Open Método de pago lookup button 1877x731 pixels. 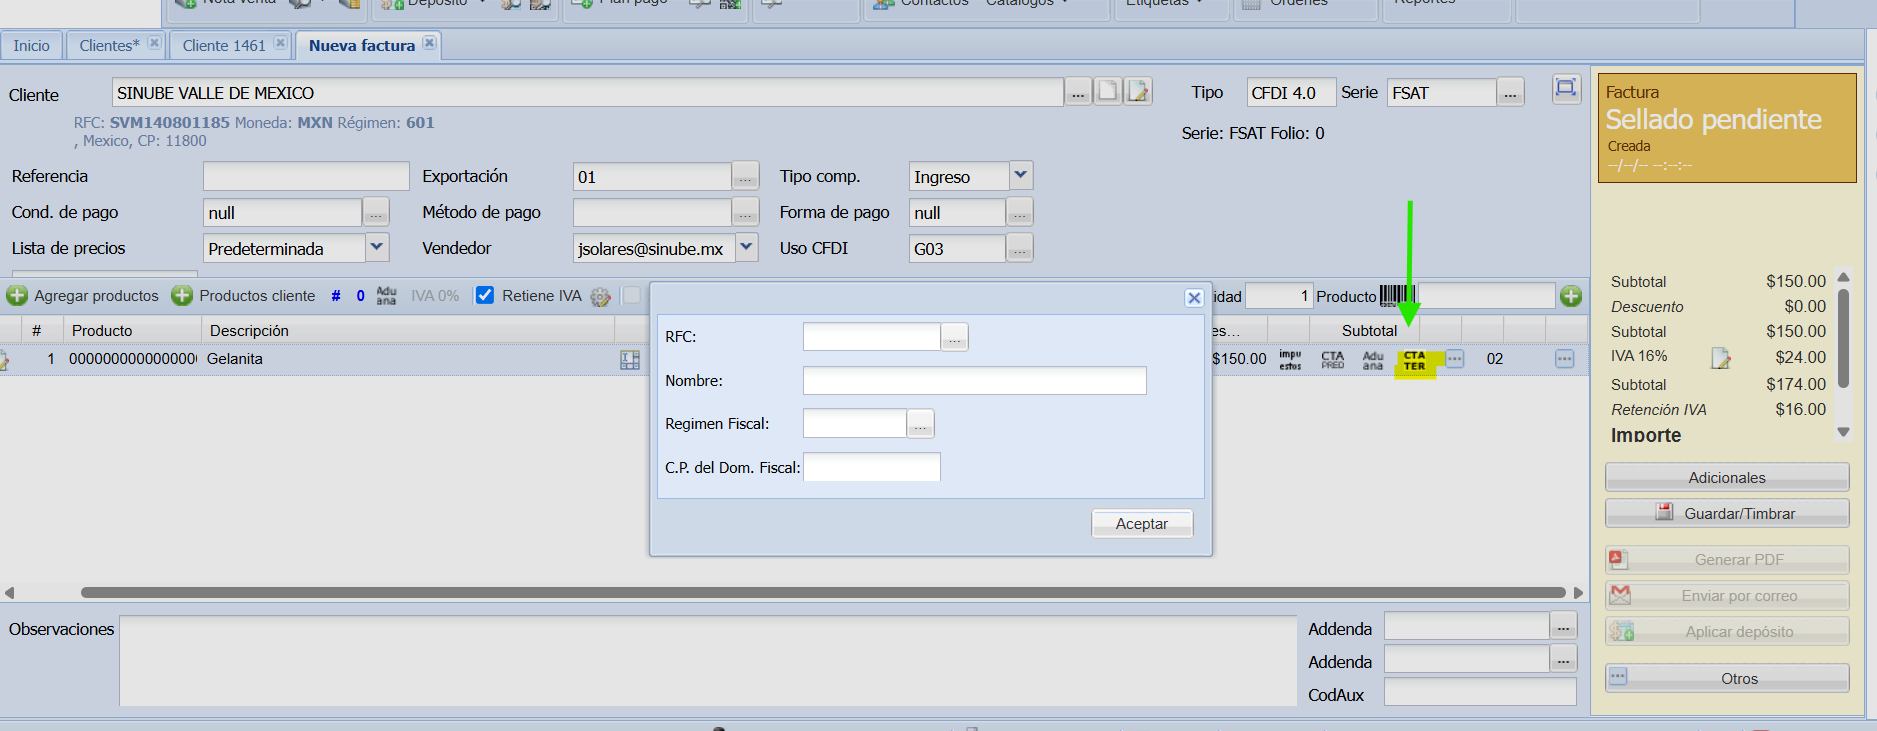[x=745, y=212]
